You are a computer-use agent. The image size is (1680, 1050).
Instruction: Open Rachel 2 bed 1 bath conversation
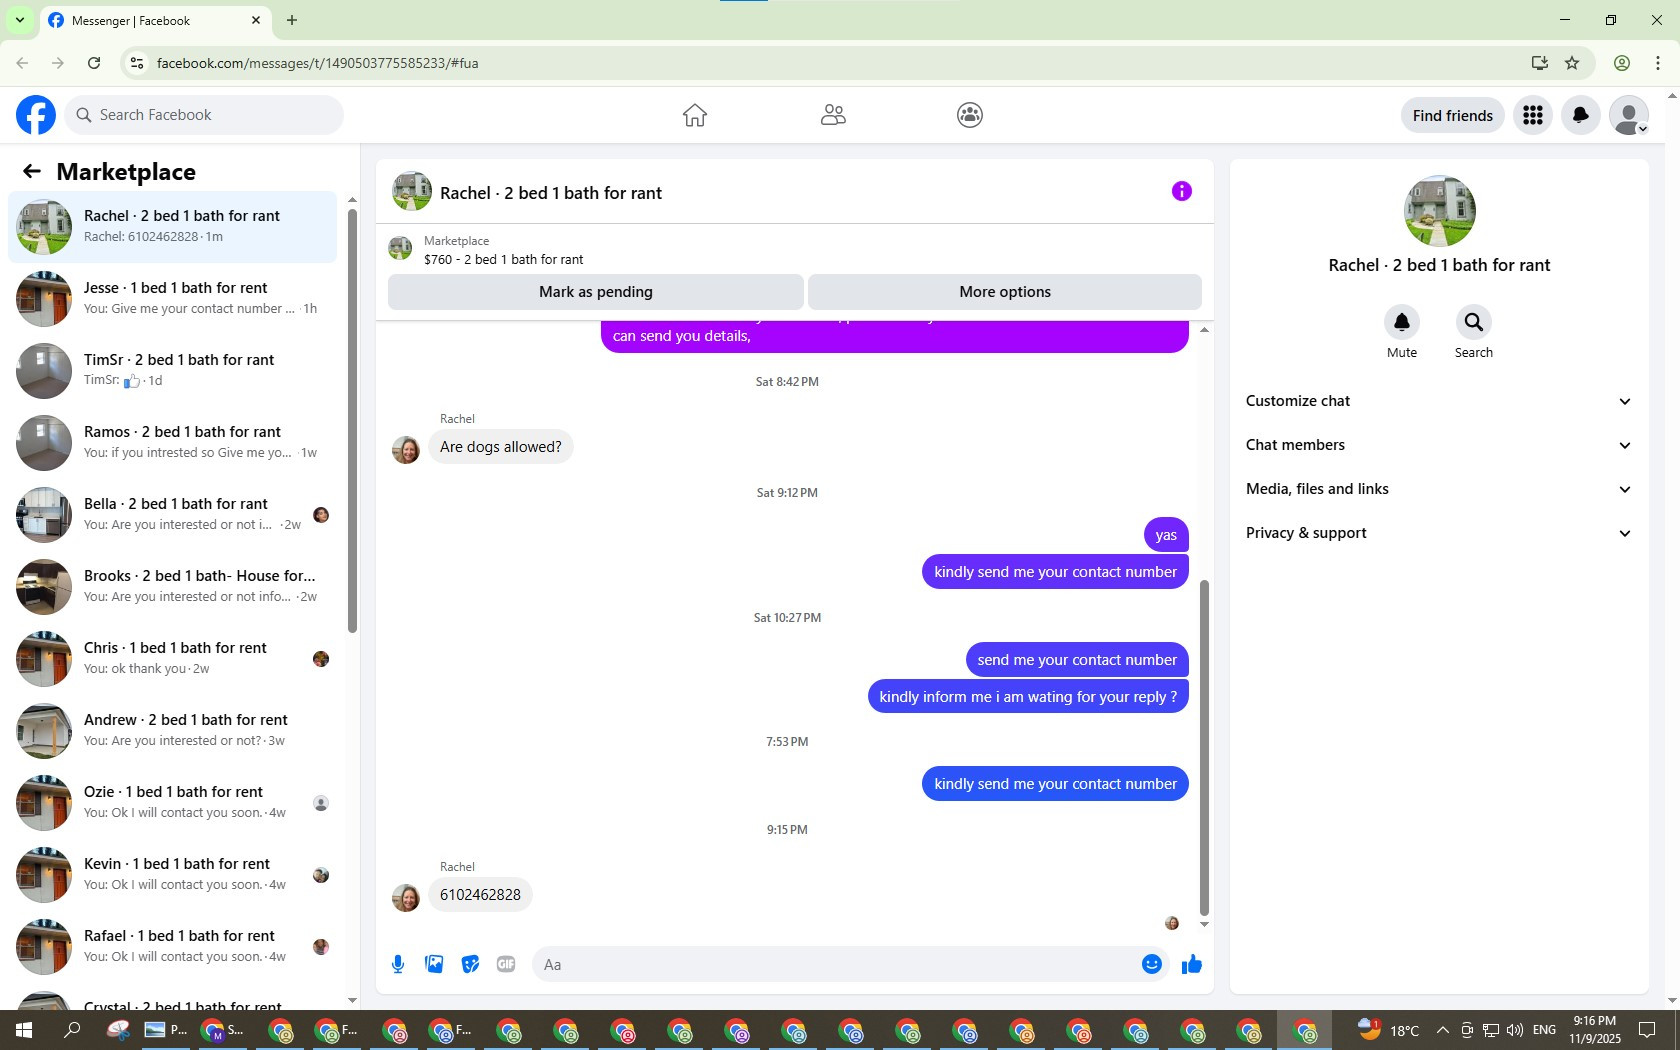coord(172,227)
